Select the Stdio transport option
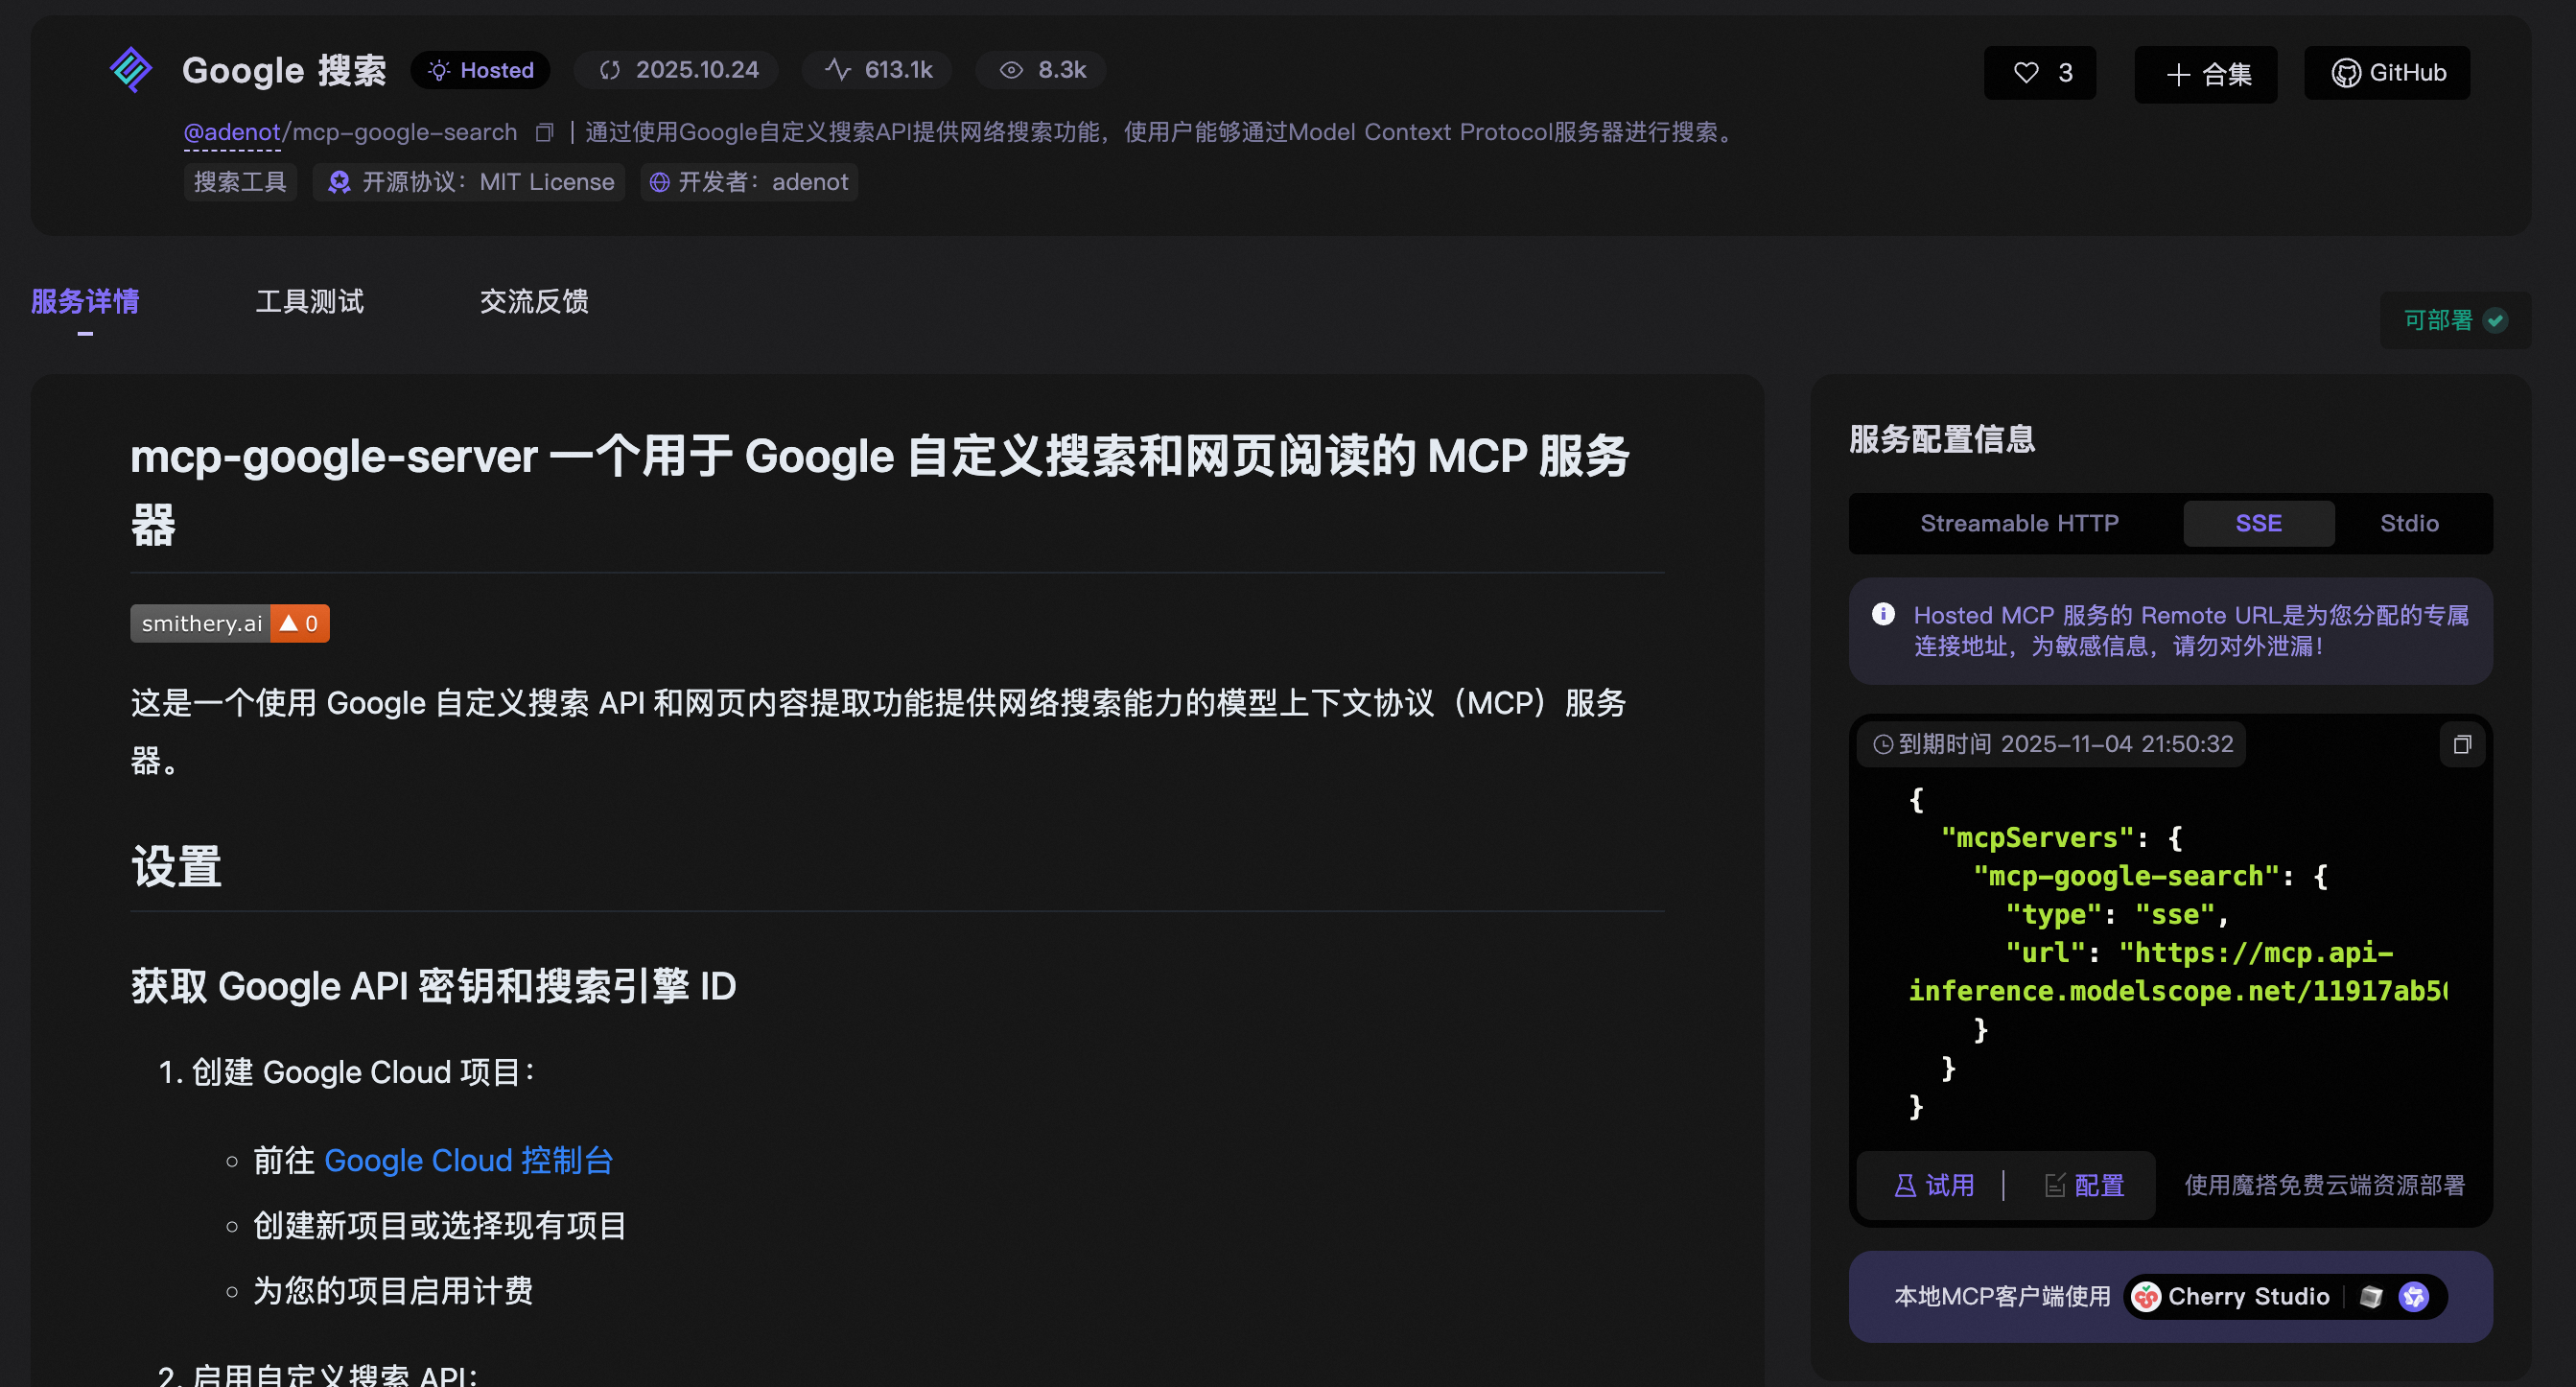 coord(2408,523)
